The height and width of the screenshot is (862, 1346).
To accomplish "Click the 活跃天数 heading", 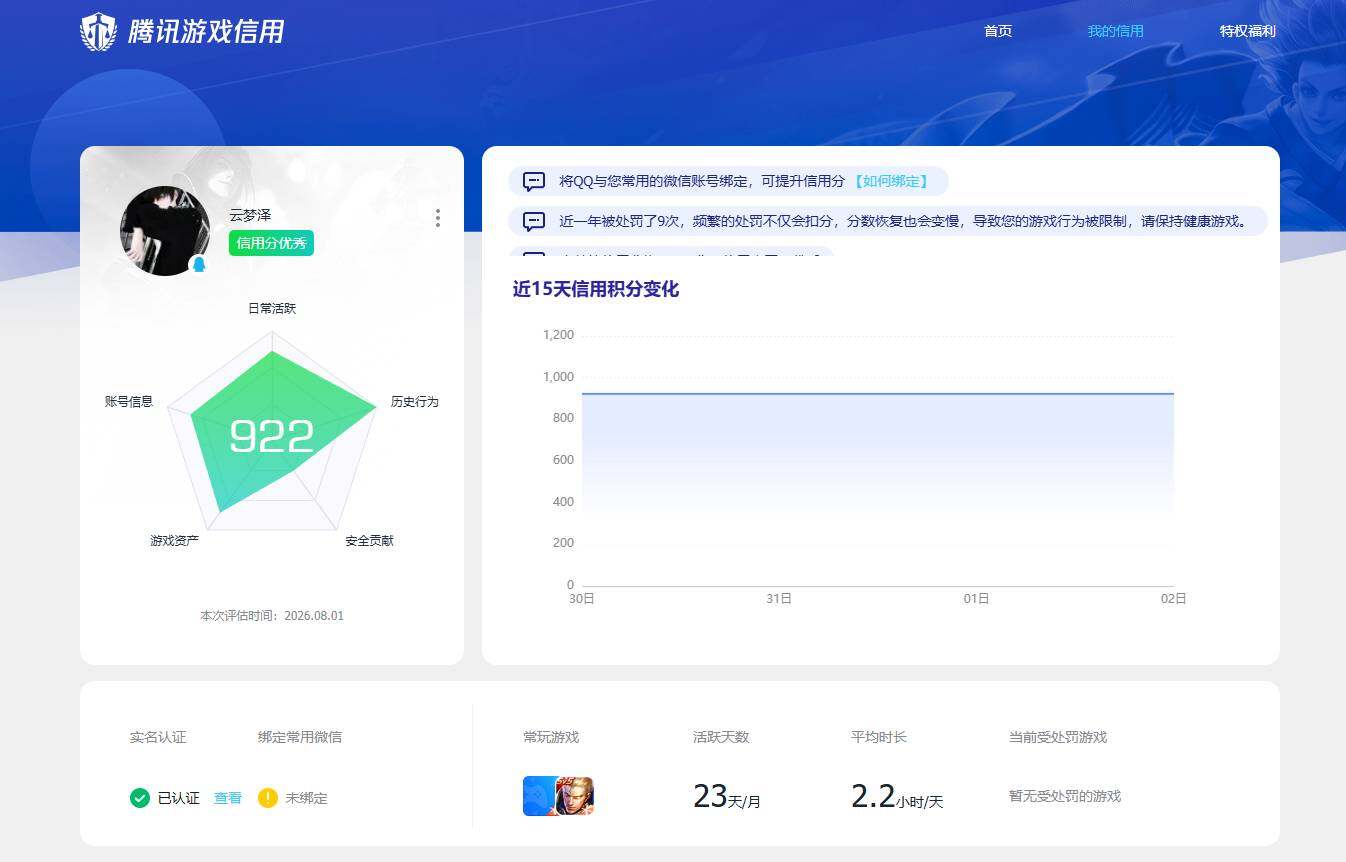I will pos(721,737).
